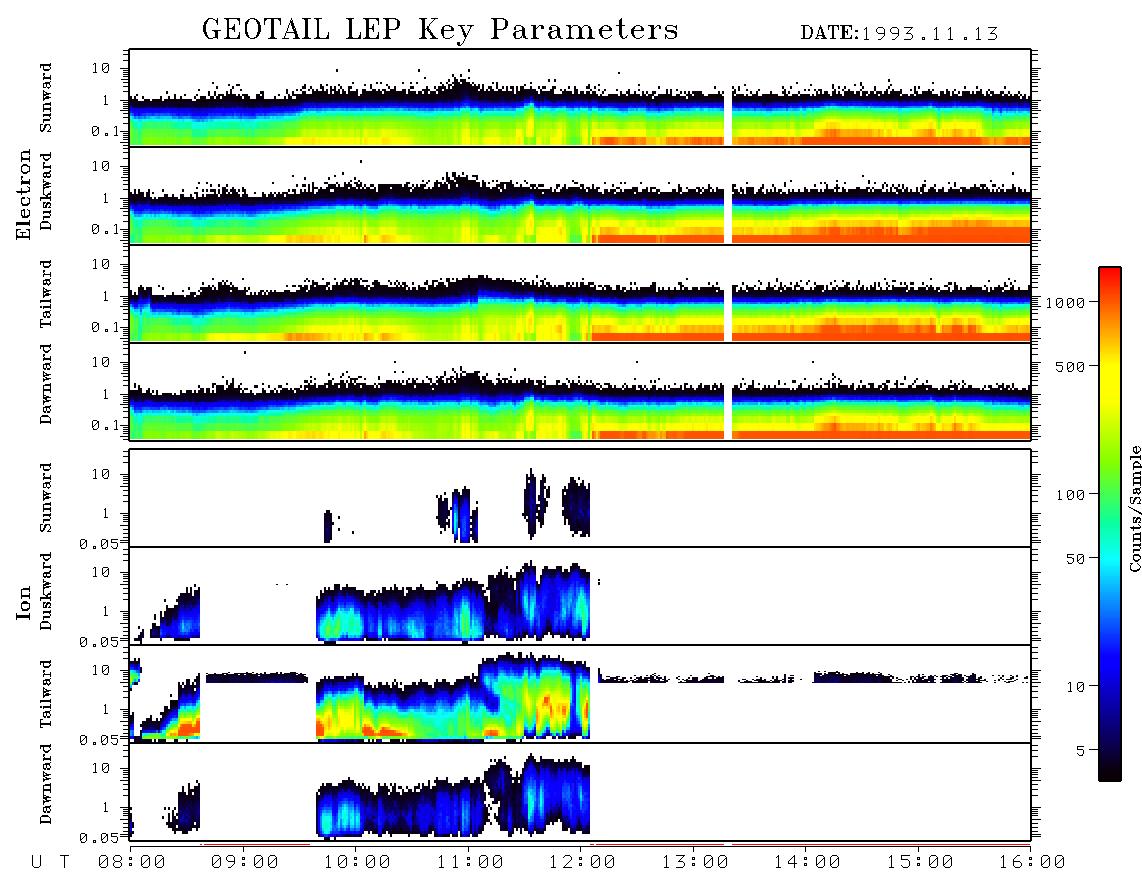Click the "Electron" group axis label
Screen dimensions: 1142x880
tap(24, 195)
